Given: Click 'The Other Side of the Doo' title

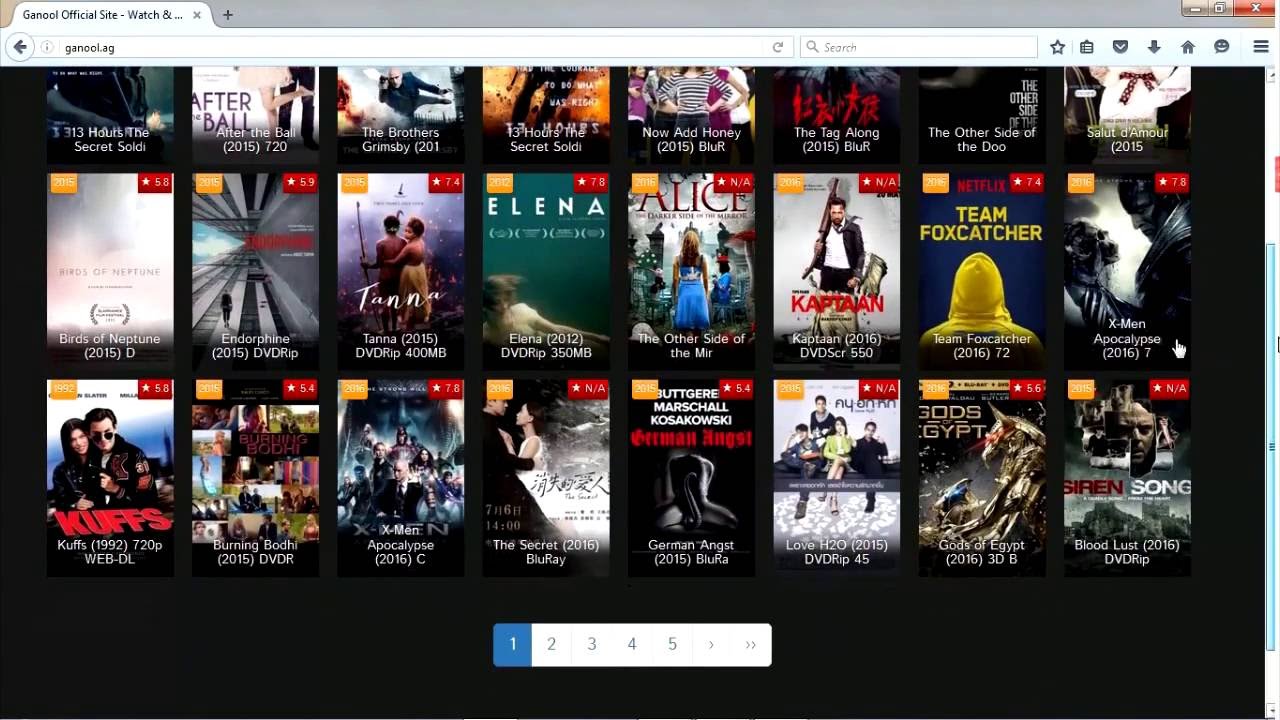Looking at the screenshot, I should pos(982,139).
